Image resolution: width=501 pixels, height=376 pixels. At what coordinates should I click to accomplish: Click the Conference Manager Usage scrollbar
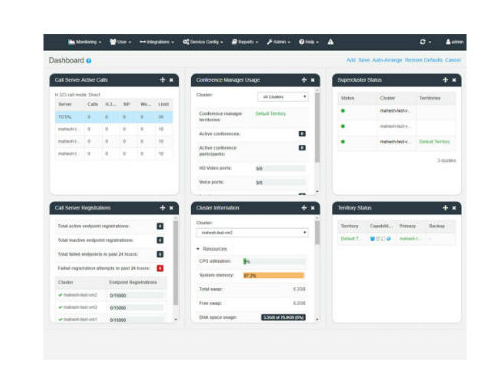317,128
